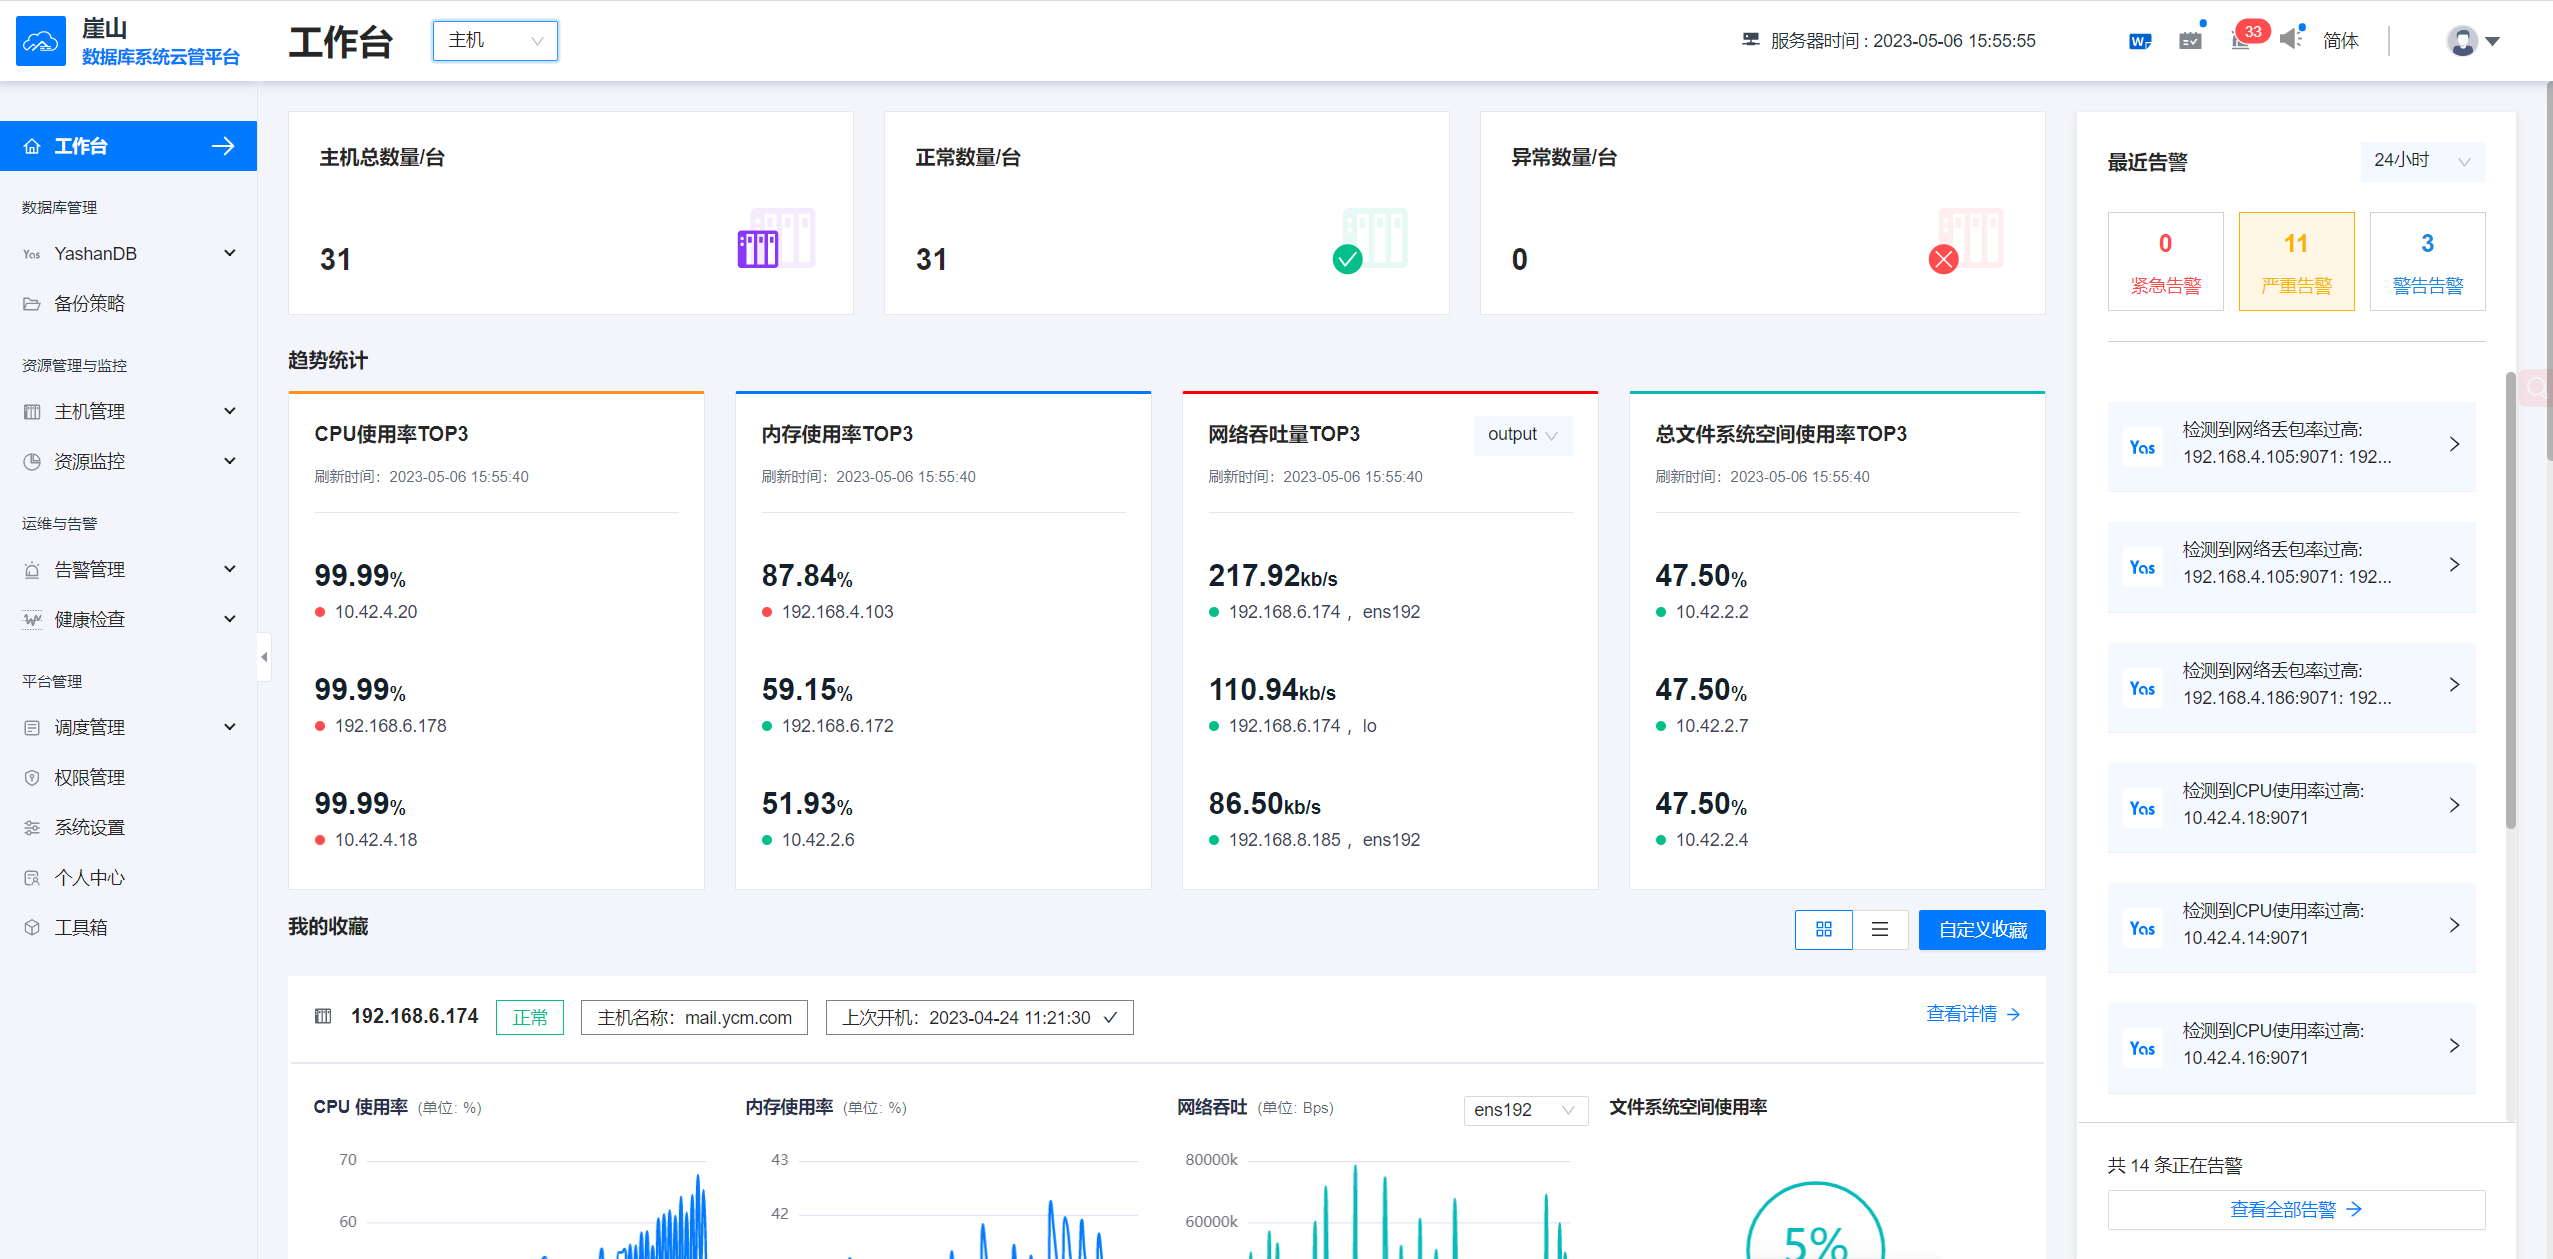The height and width of the screenshot is (1259, 2553).
Task: Switch favorites to grid view
Action: (1823, 929)
